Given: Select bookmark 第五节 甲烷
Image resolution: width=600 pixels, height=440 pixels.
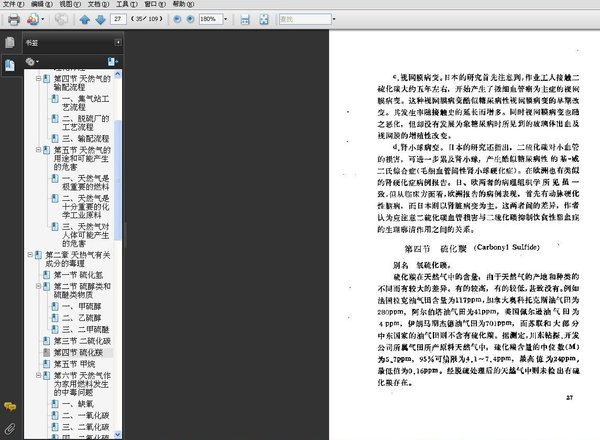Looking at the screenshot, I should 74,364.
